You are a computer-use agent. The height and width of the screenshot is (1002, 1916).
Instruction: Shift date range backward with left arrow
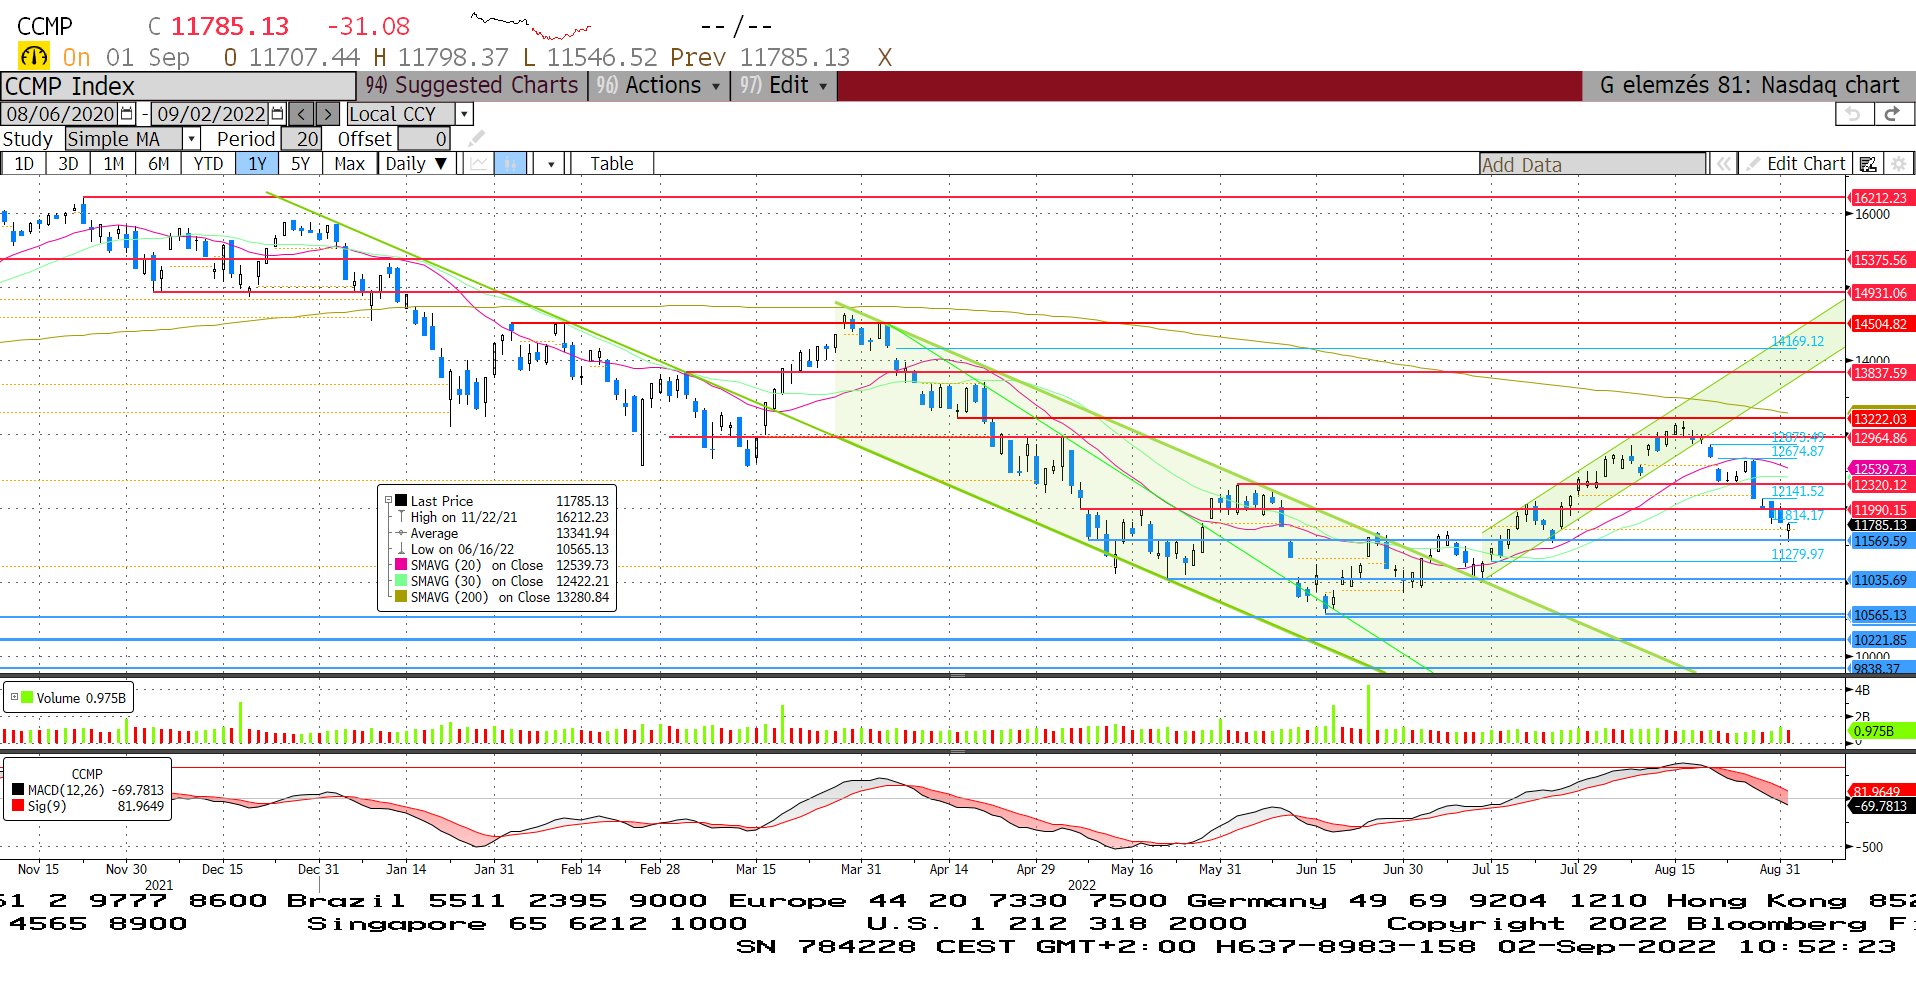(302, 114)
